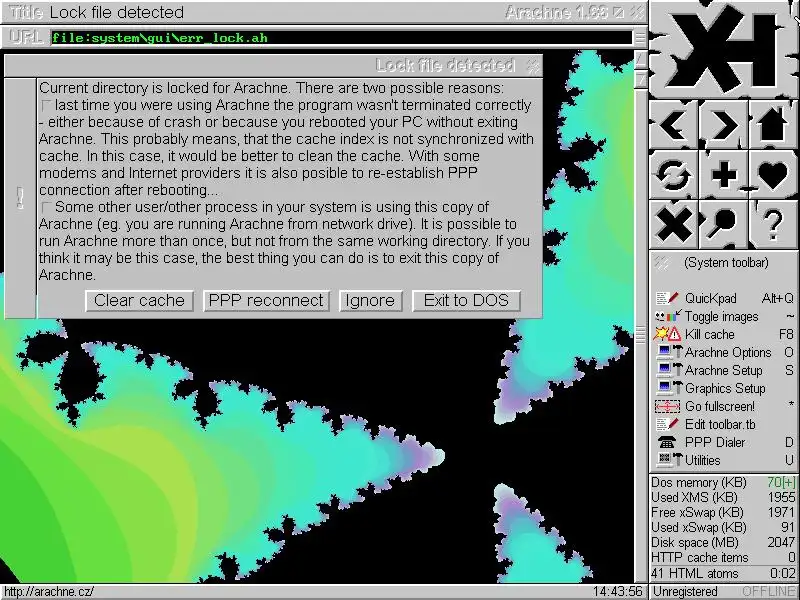Activate Go fullscreen! entry
Screen dimensions: 800x600
(724, 406)
